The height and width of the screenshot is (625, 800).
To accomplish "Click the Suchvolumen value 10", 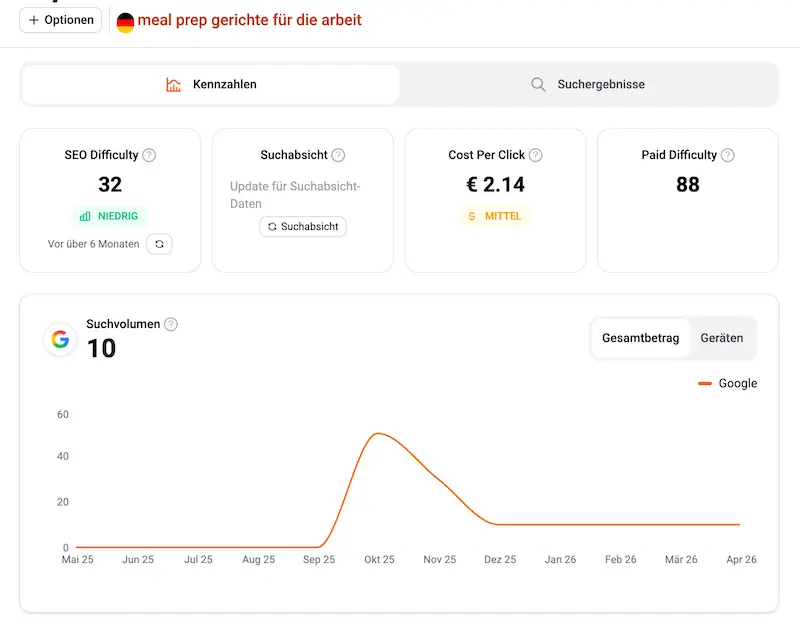I will 102,348.
